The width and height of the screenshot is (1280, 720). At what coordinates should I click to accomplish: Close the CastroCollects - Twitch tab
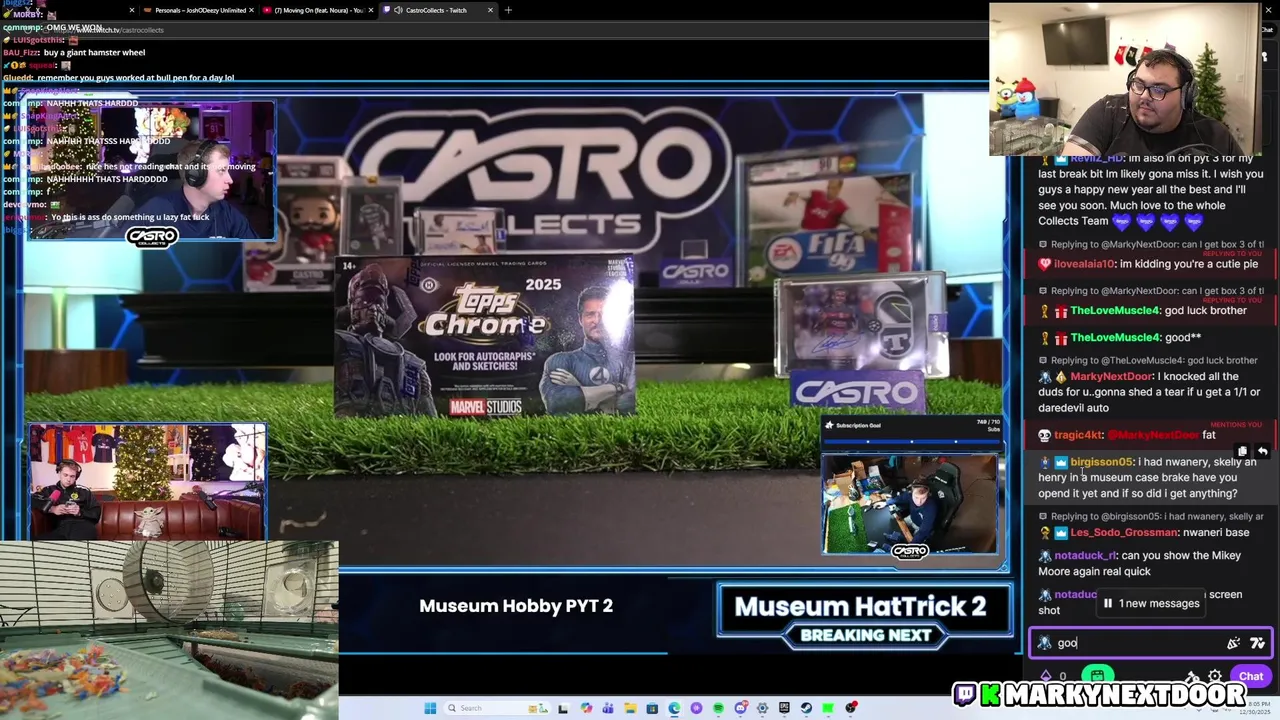[490, 10]
